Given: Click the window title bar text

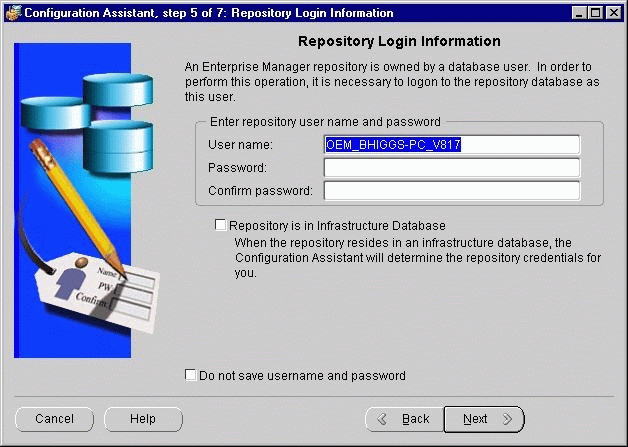Looking at the screenshot, I should [x=208, y=13].
